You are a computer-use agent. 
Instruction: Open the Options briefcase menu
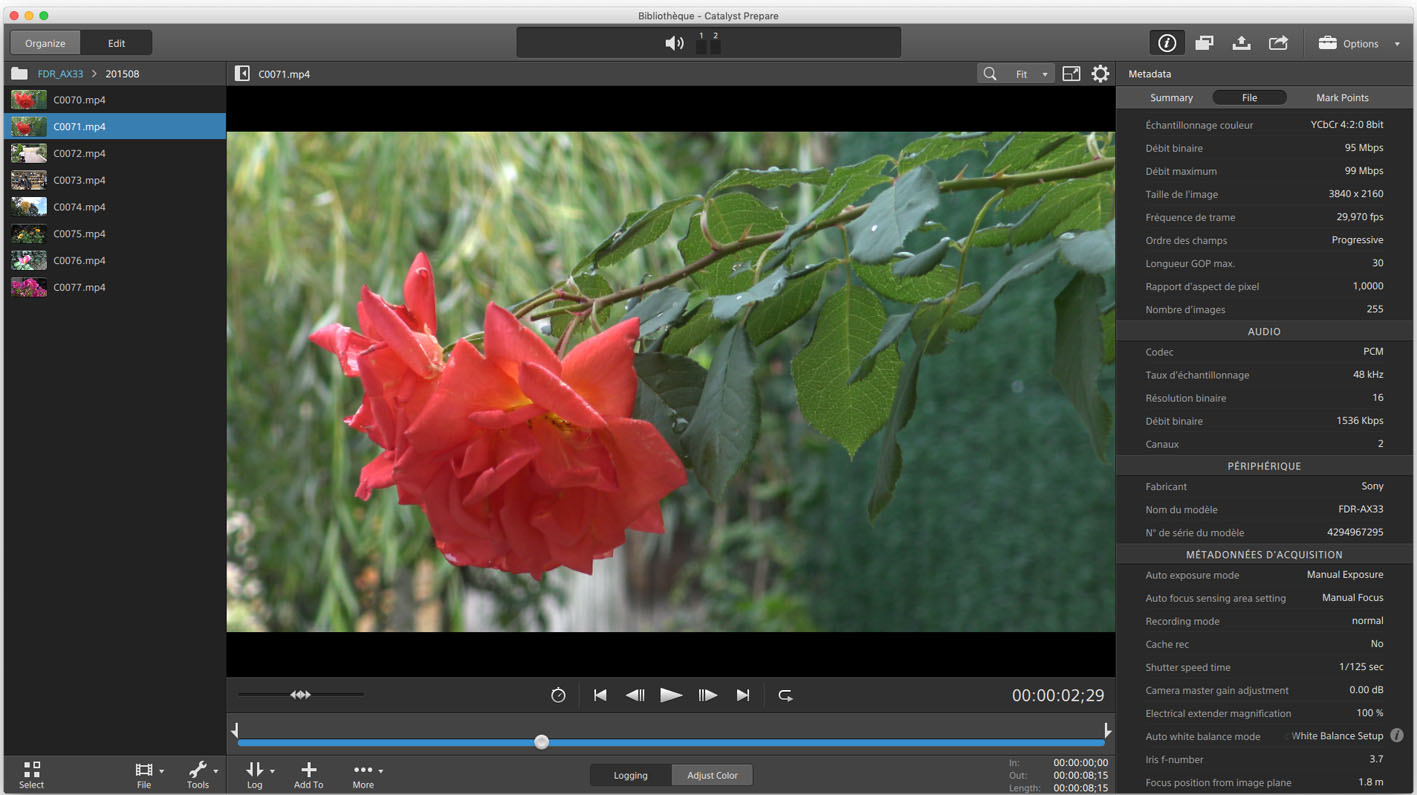tap(1358, 43)
